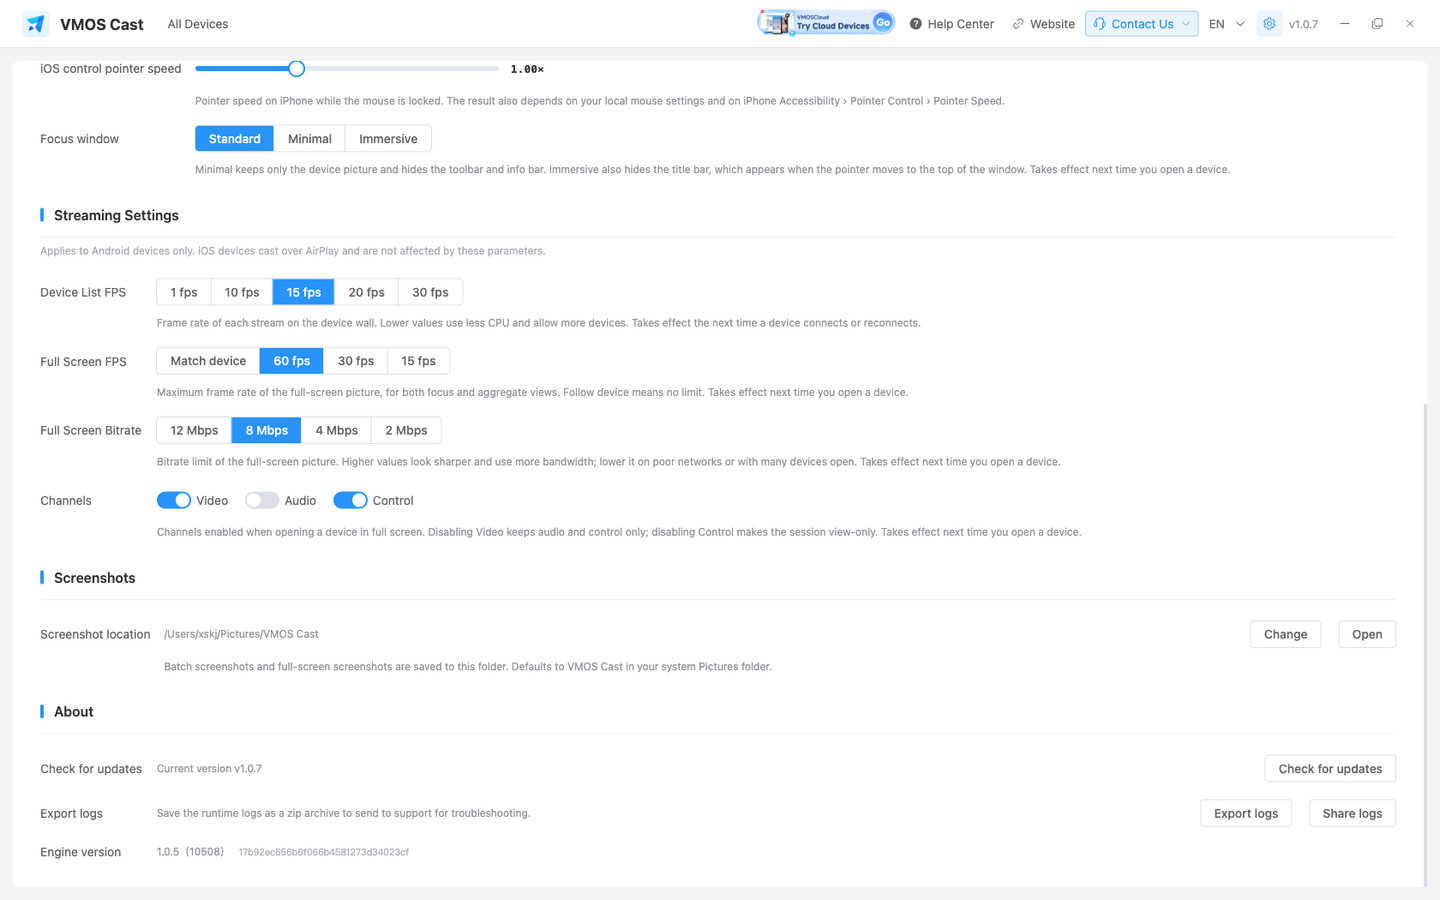Image resolution: width=1440 pixels, height=900 pixels.
Task: Click the Current version v1.0.7 text
Action: 209,769
